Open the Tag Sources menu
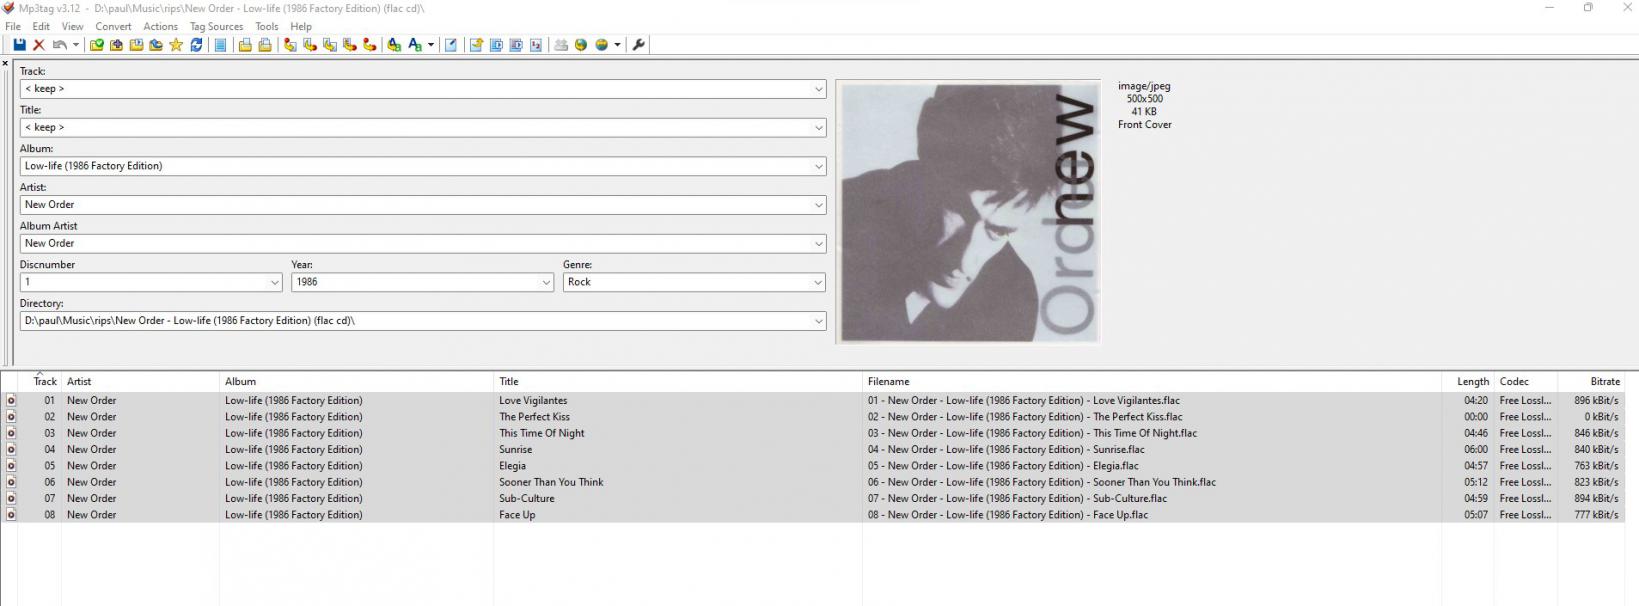Screen dimensions: 1639x606 [216, 27]
